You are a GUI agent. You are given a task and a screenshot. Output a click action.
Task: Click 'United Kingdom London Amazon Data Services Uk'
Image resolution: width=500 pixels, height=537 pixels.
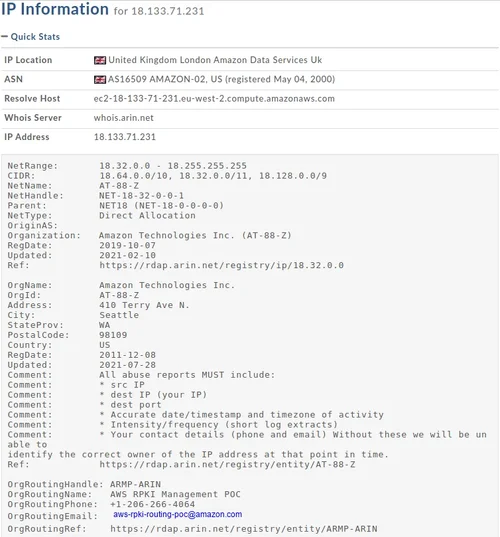pos(215,60)
